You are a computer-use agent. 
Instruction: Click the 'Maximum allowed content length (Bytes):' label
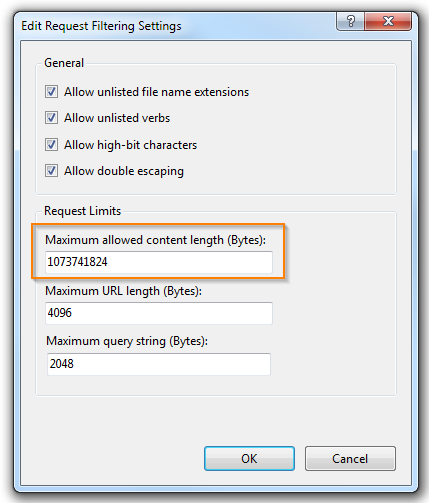(x=156, y=240)
